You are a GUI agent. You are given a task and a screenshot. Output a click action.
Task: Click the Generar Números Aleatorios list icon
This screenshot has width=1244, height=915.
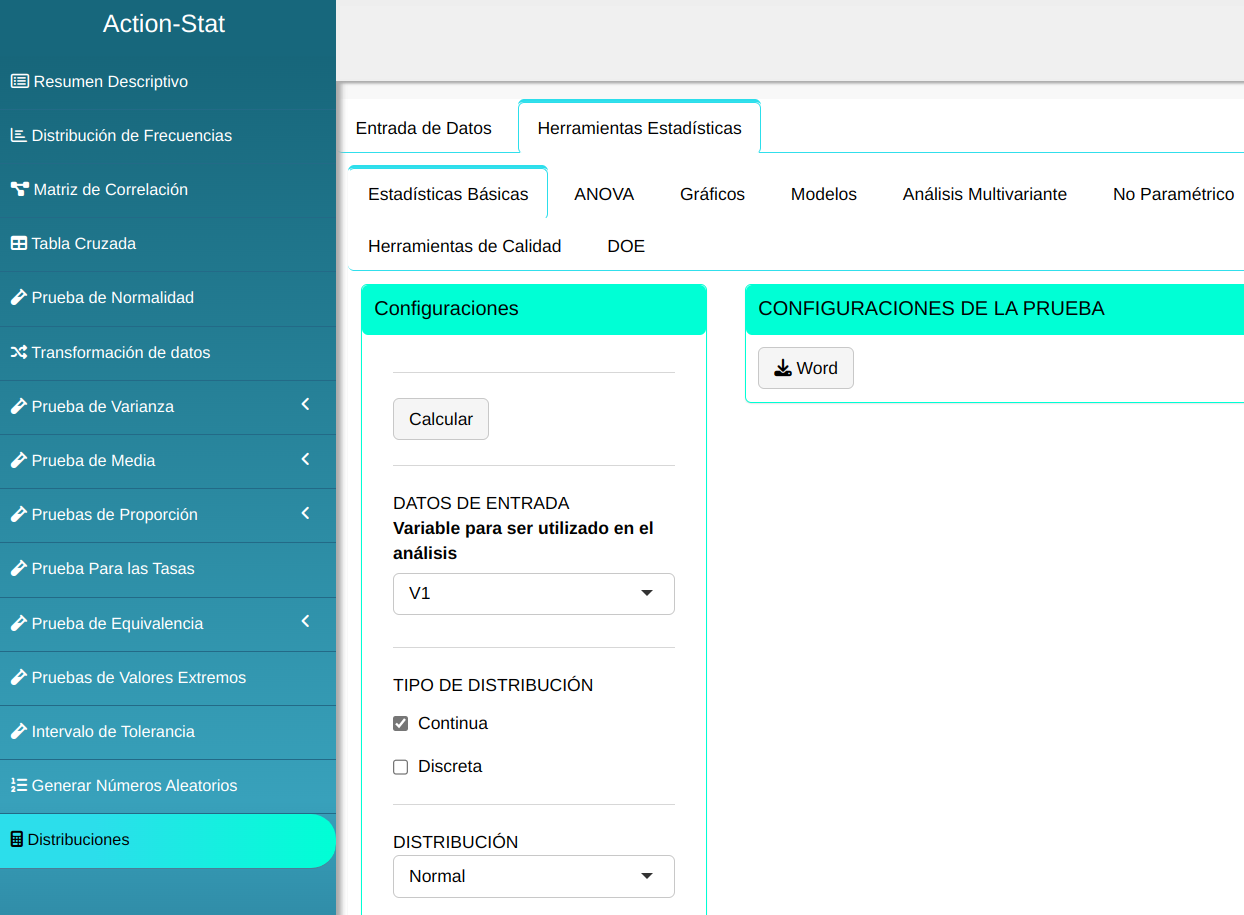(18, 785)
